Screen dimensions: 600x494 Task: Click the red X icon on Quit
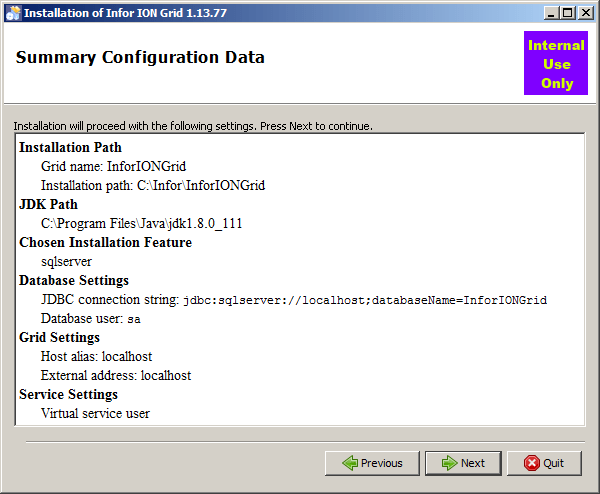[x=531, y=463]
